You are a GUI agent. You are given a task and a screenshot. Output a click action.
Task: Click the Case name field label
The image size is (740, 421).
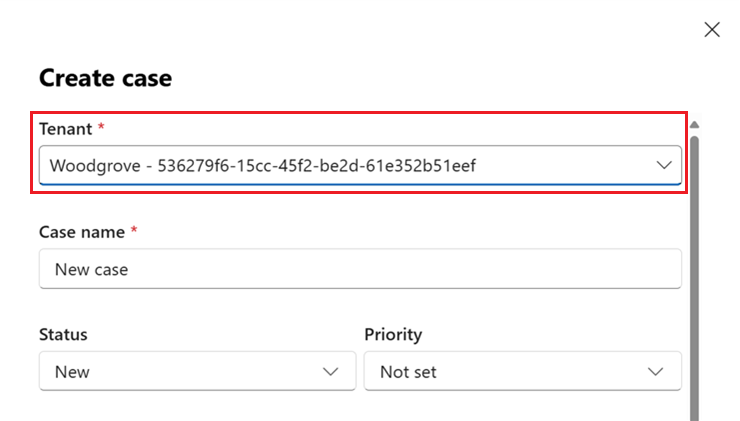tap(82, 232)
